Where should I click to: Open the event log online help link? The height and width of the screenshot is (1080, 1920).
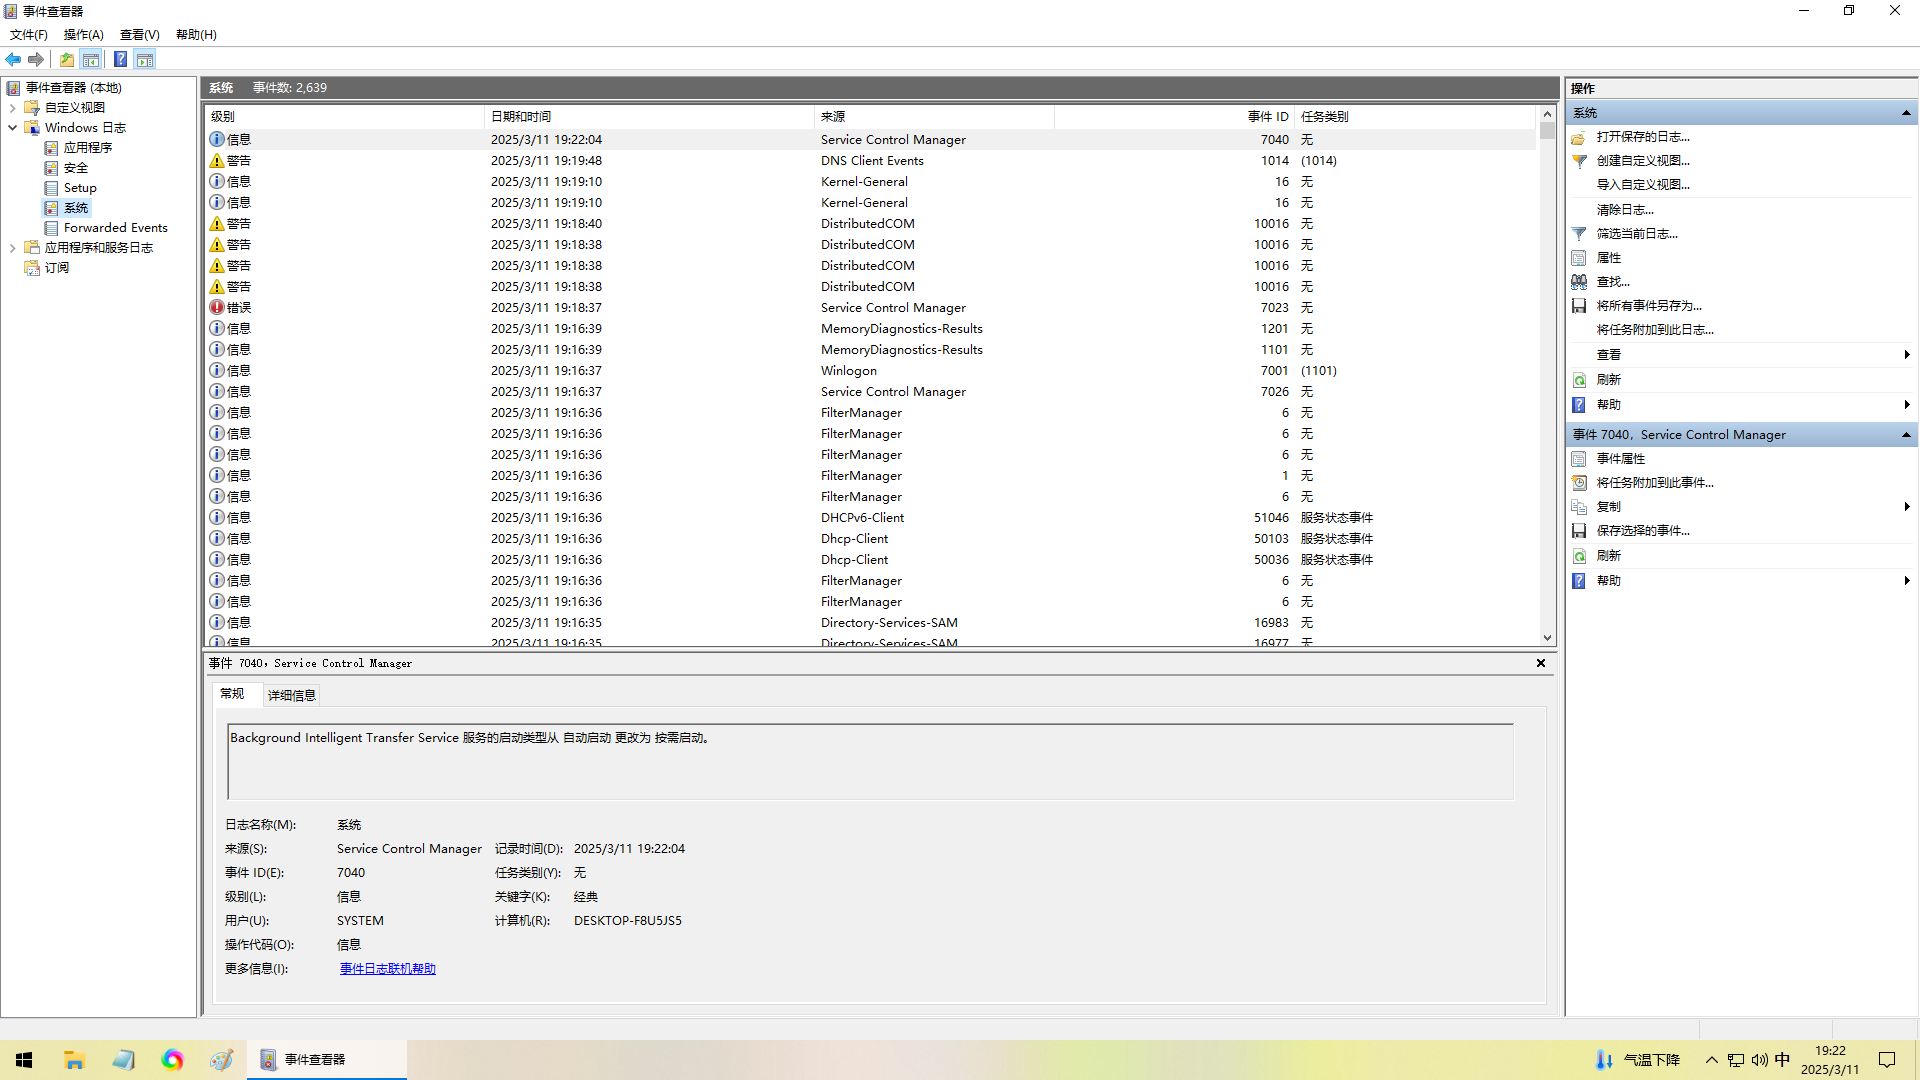pos(387,969)
